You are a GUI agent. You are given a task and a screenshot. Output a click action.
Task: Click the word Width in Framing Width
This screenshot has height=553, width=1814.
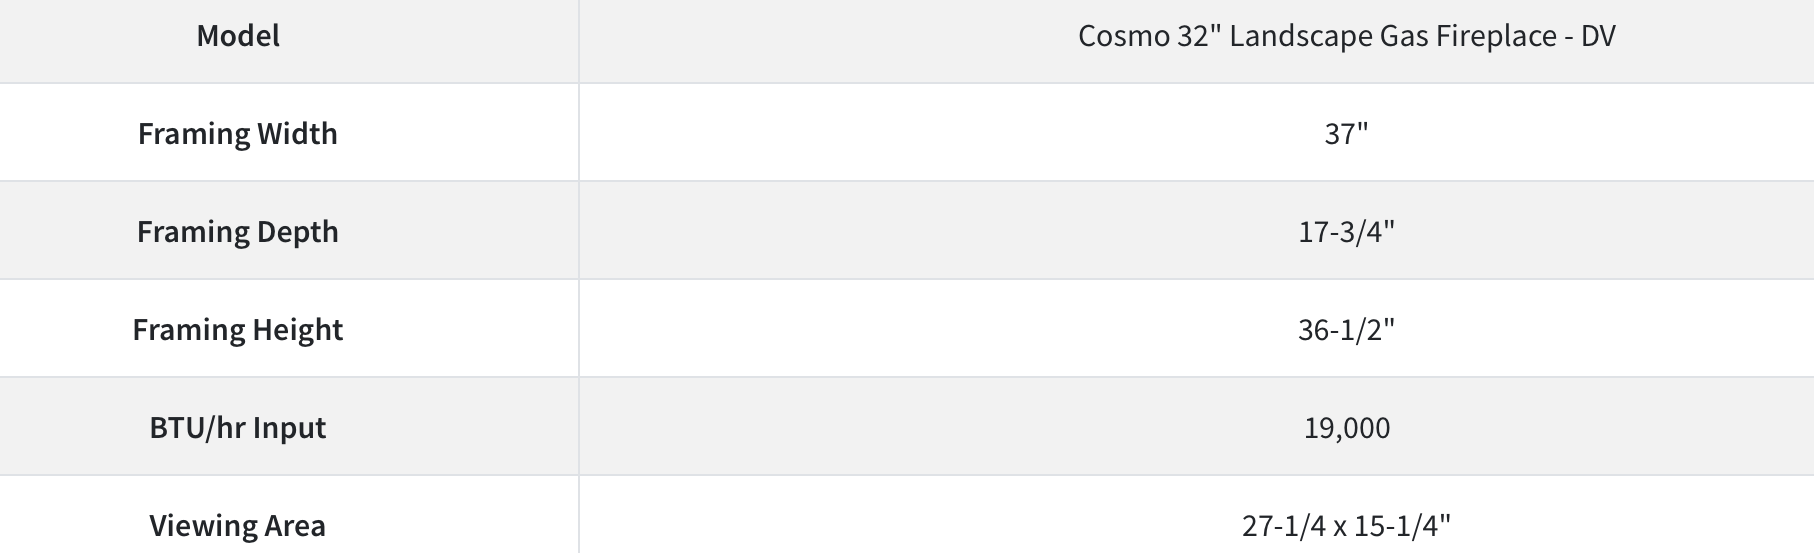pos(297,134)
